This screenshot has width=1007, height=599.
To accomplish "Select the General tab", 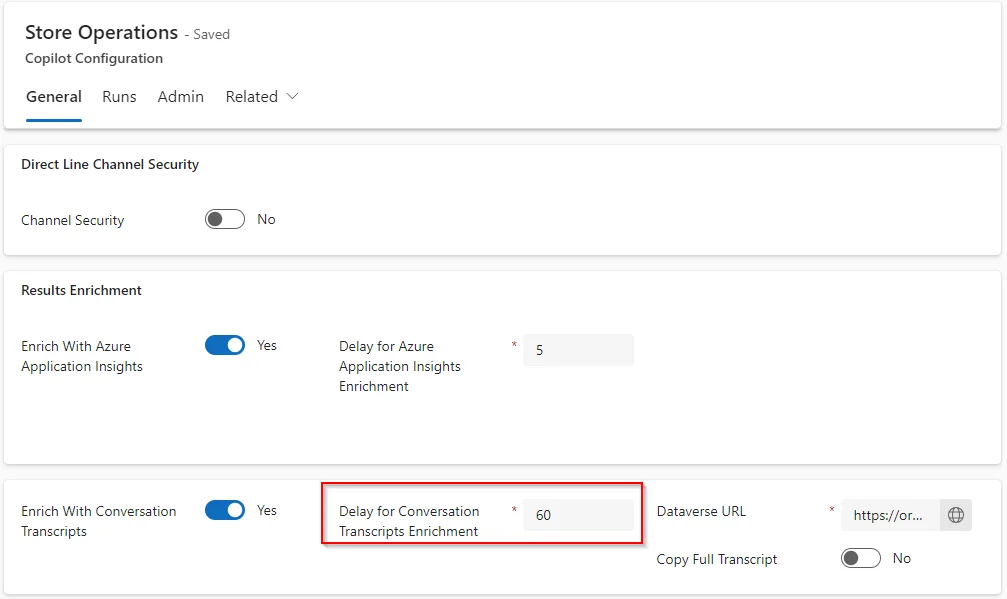I will pyautogui.click(x=54, y=97).
